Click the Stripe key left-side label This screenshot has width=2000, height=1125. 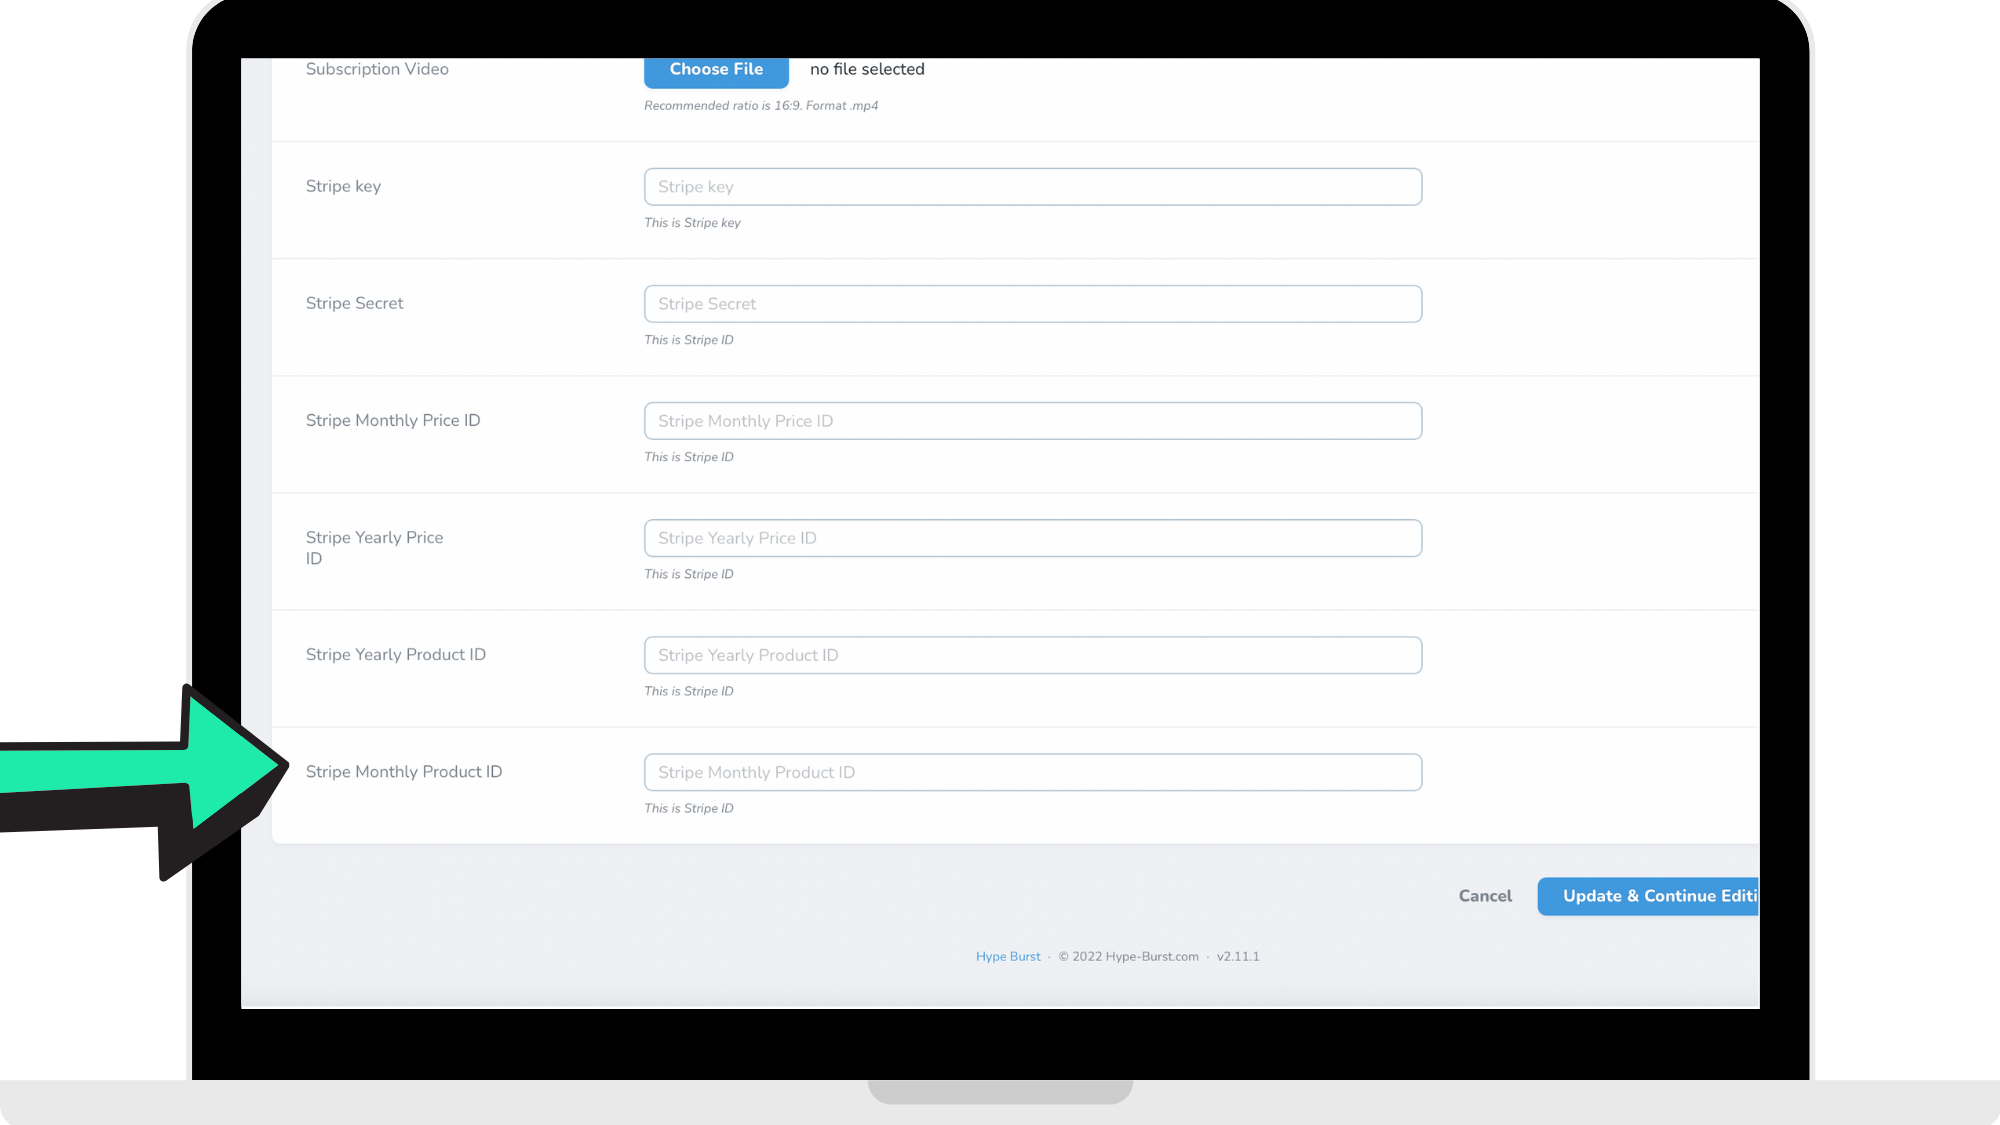click(x=343, y=186)
